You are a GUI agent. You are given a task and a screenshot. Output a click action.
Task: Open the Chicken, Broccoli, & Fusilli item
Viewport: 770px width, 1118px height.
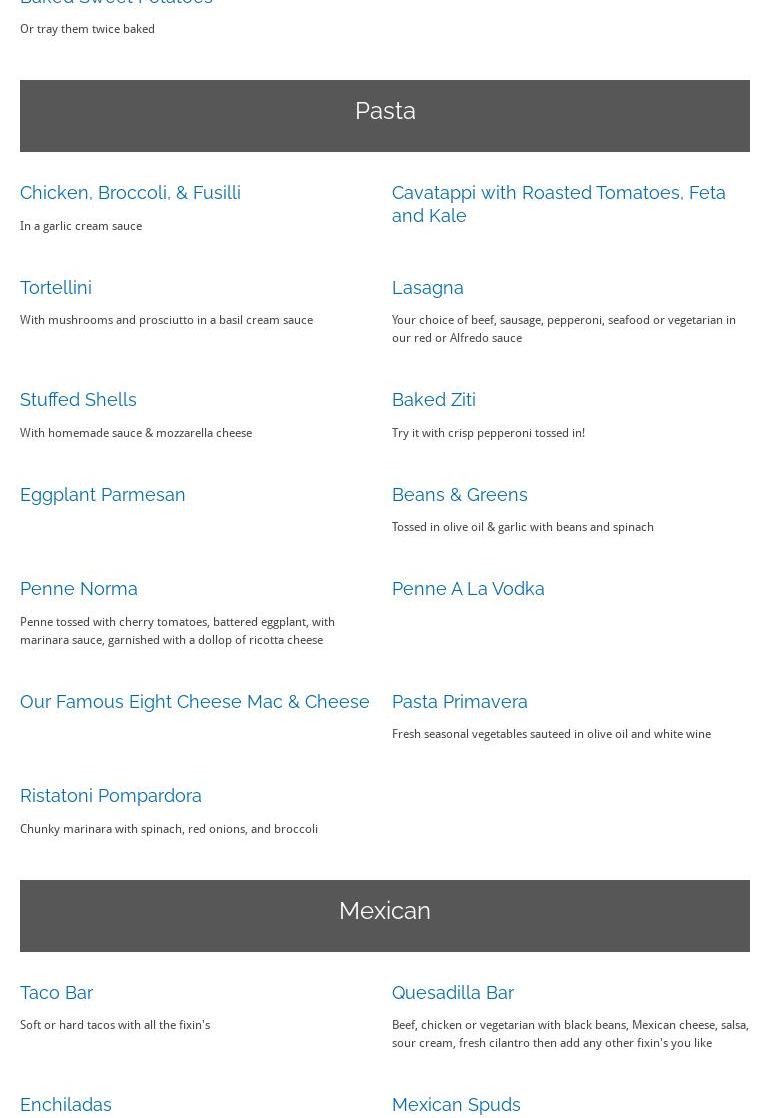(x=130, y=192)
